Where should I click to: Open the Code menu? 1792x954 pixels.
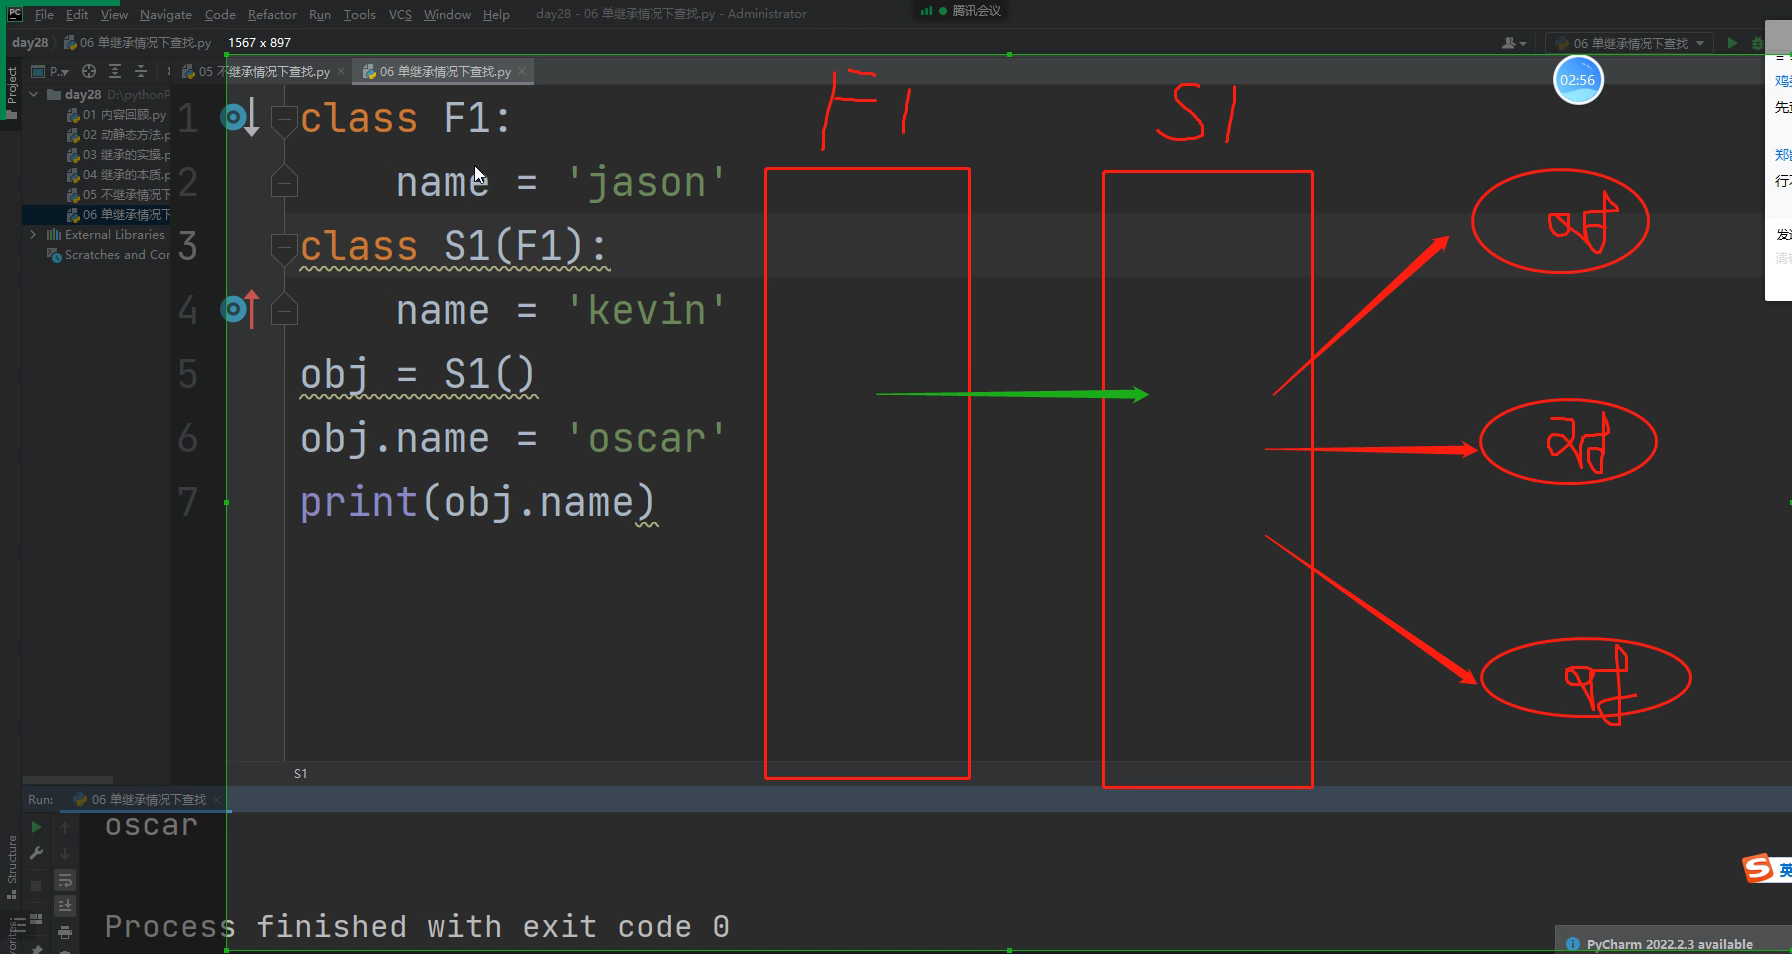220,14
